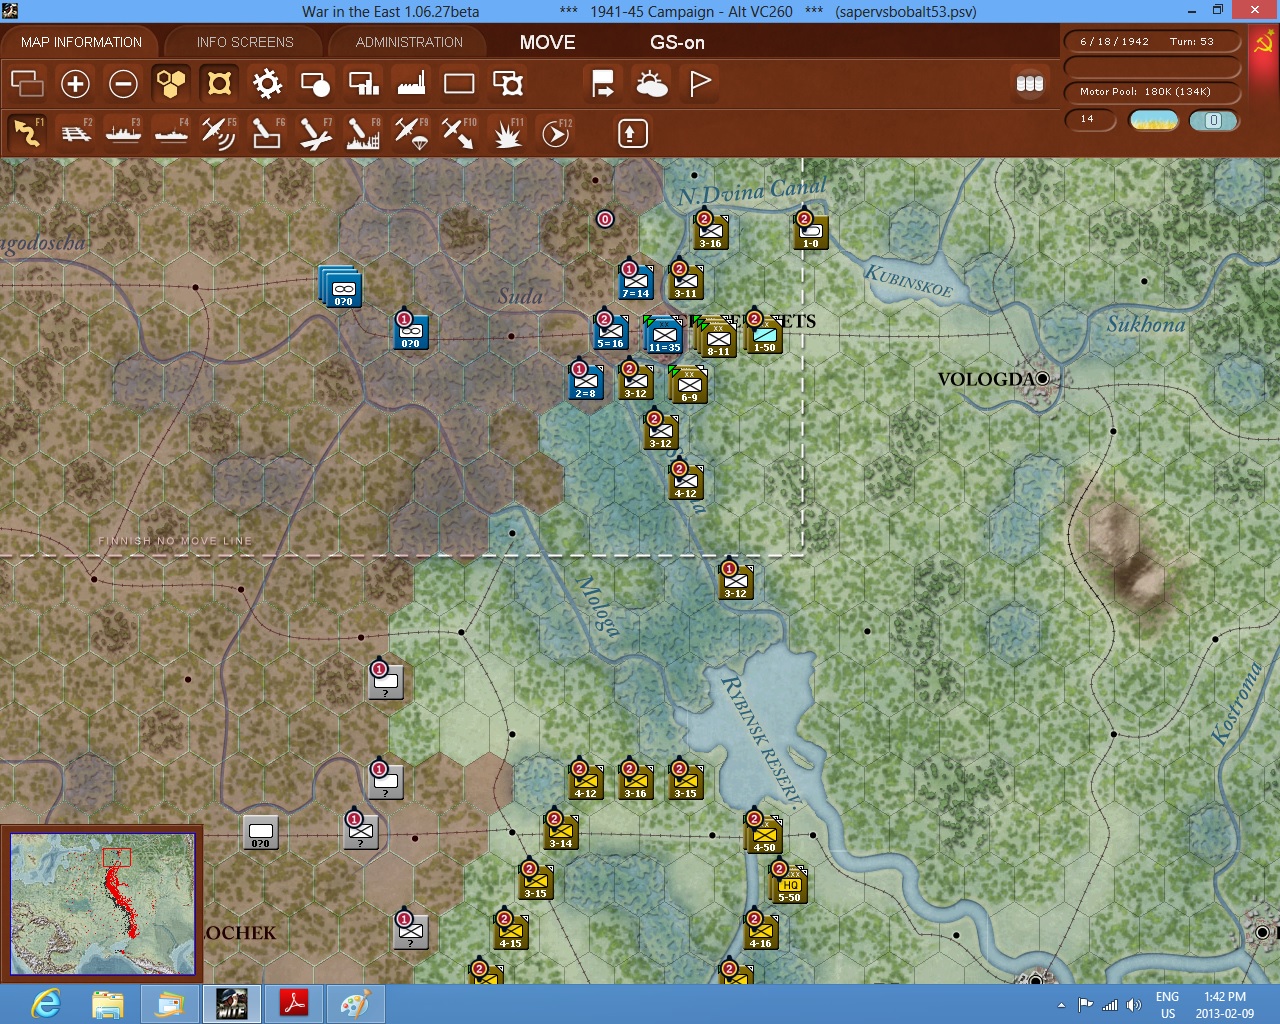Click the MOVE mode label
The image size is (1280, 1024).
tap(547, 42)
